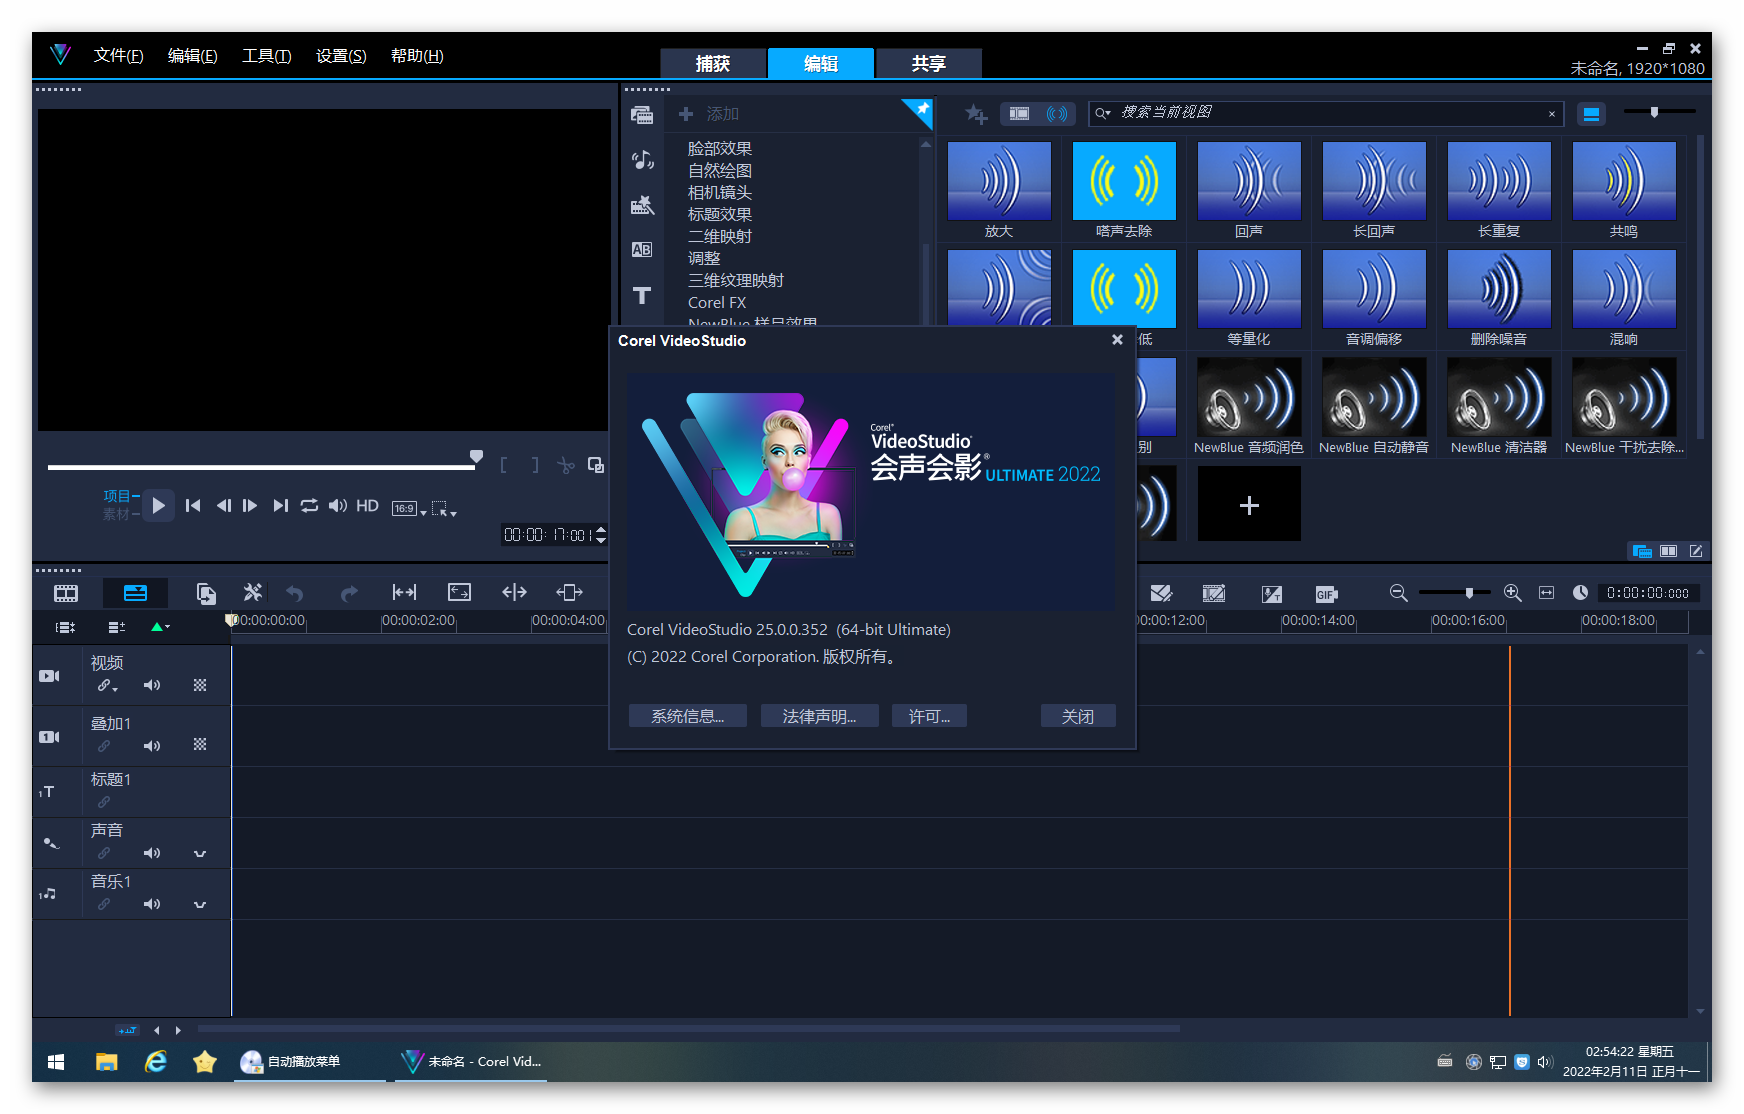Toggle HD preview

coord(367,506)
